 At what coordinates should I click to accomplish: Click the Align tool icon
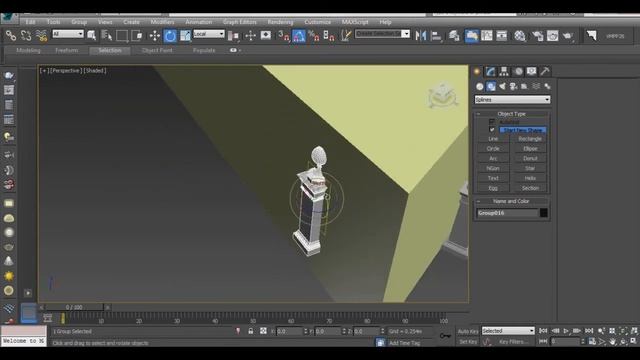(436, 36)
